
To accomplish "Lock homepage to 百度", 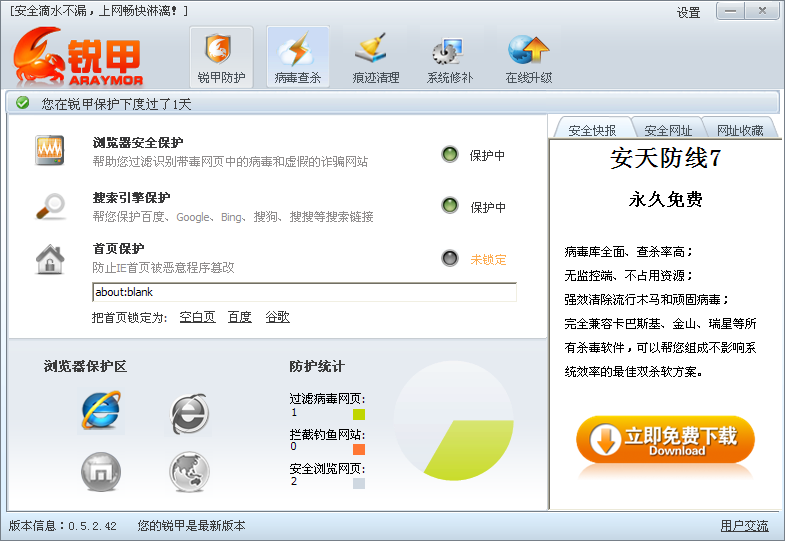I will tap(240, 317).
